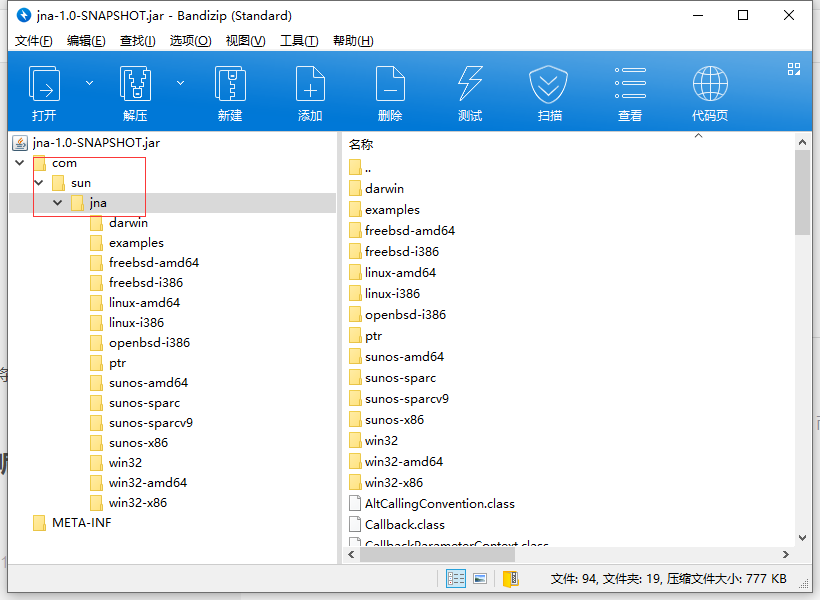Click the 扫描 (Scan) shield icon
This screenshot has width=820, height=600.
[x=548, y=84]
